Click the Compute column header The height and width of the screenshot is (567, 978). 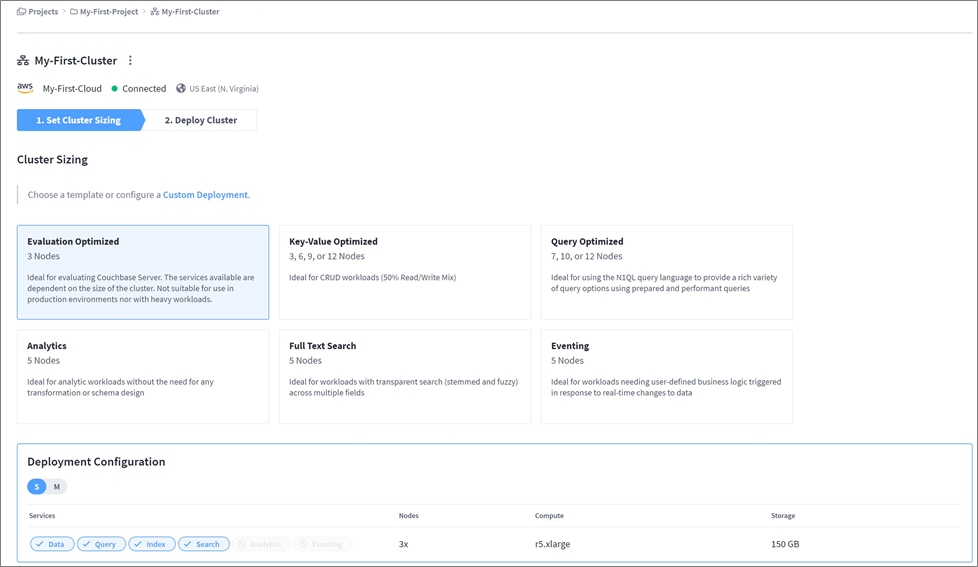(549, 516)
